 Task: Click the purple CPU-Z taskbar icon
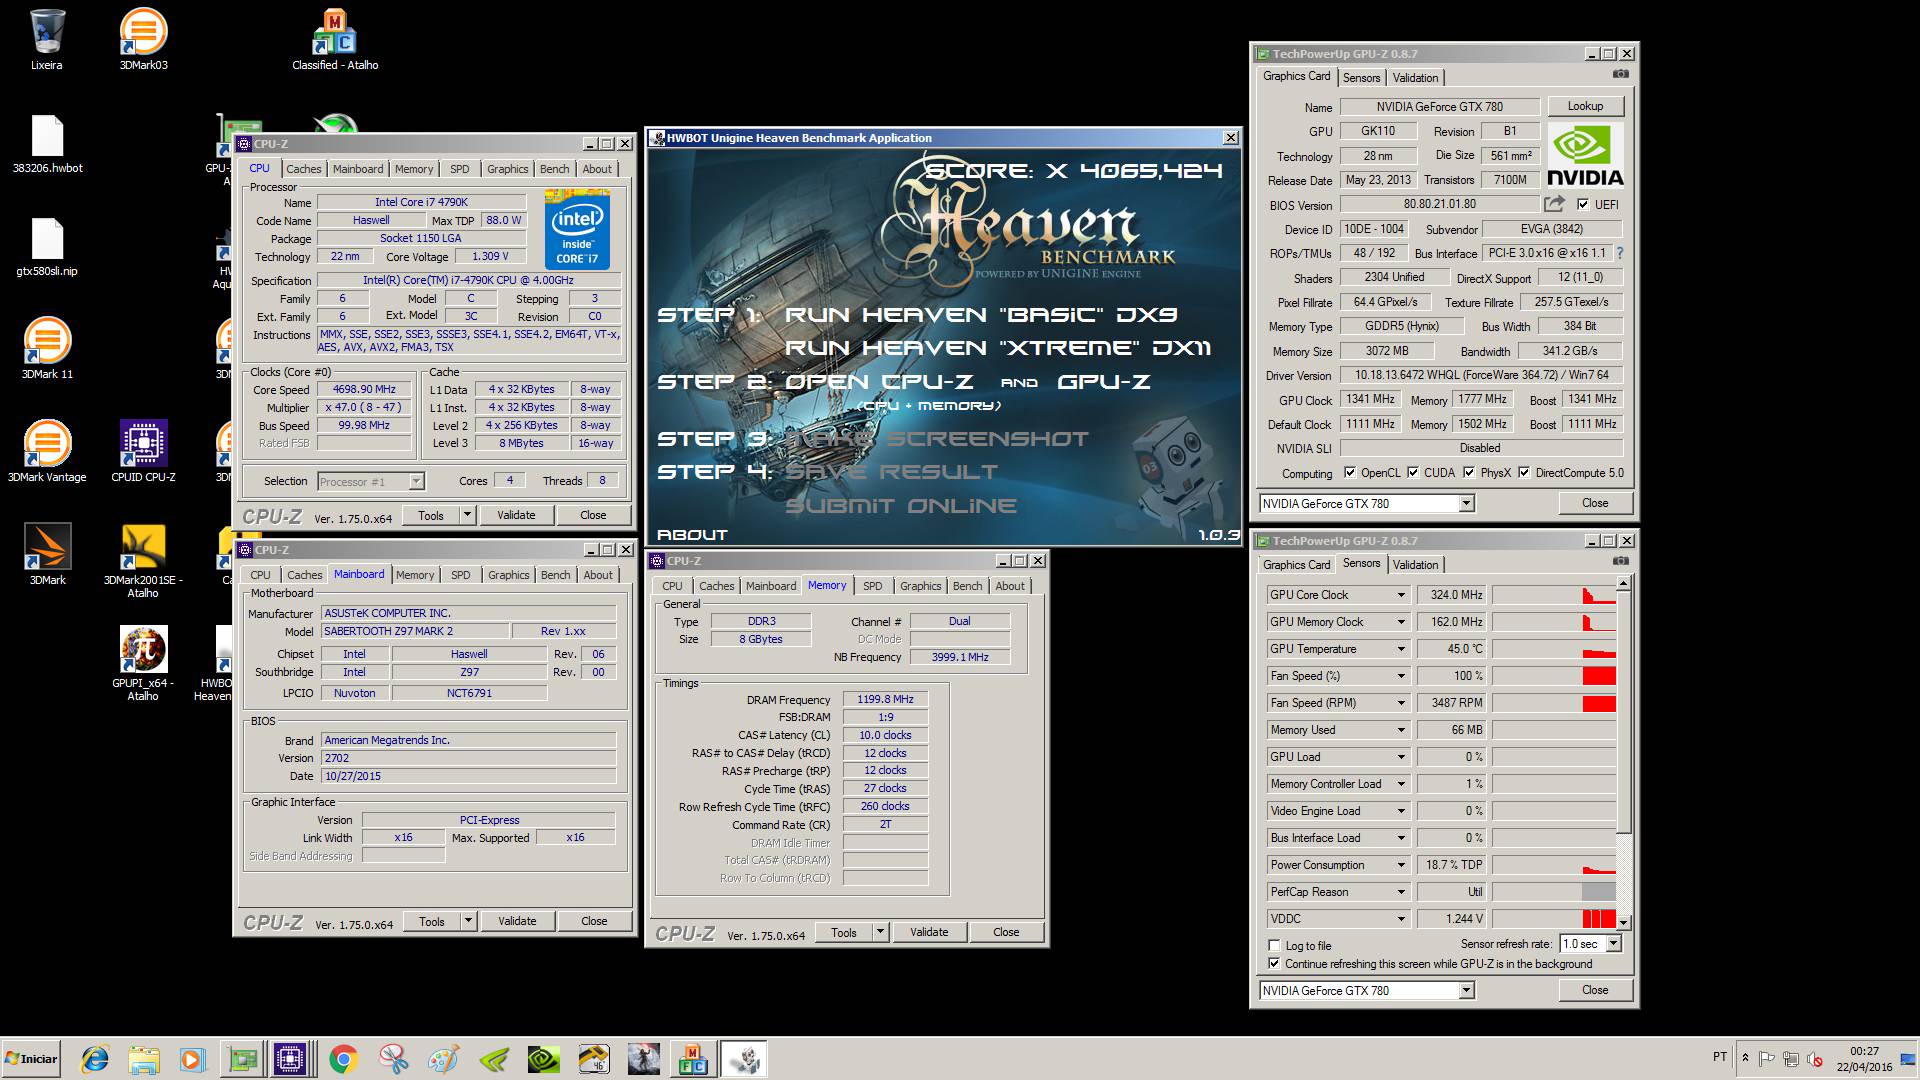point(290,1059)
